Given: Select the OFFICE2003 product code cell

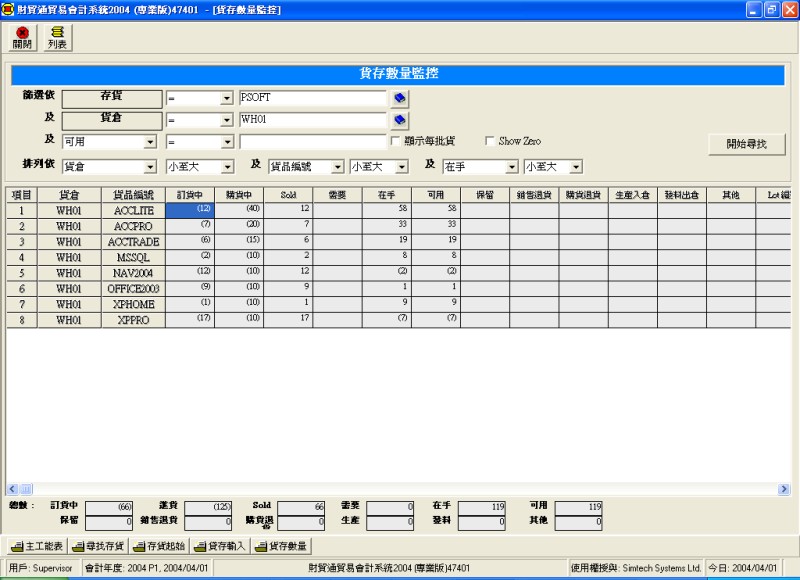Looking at the screenshot, I should pyautogui.click(x=133, y=289).
